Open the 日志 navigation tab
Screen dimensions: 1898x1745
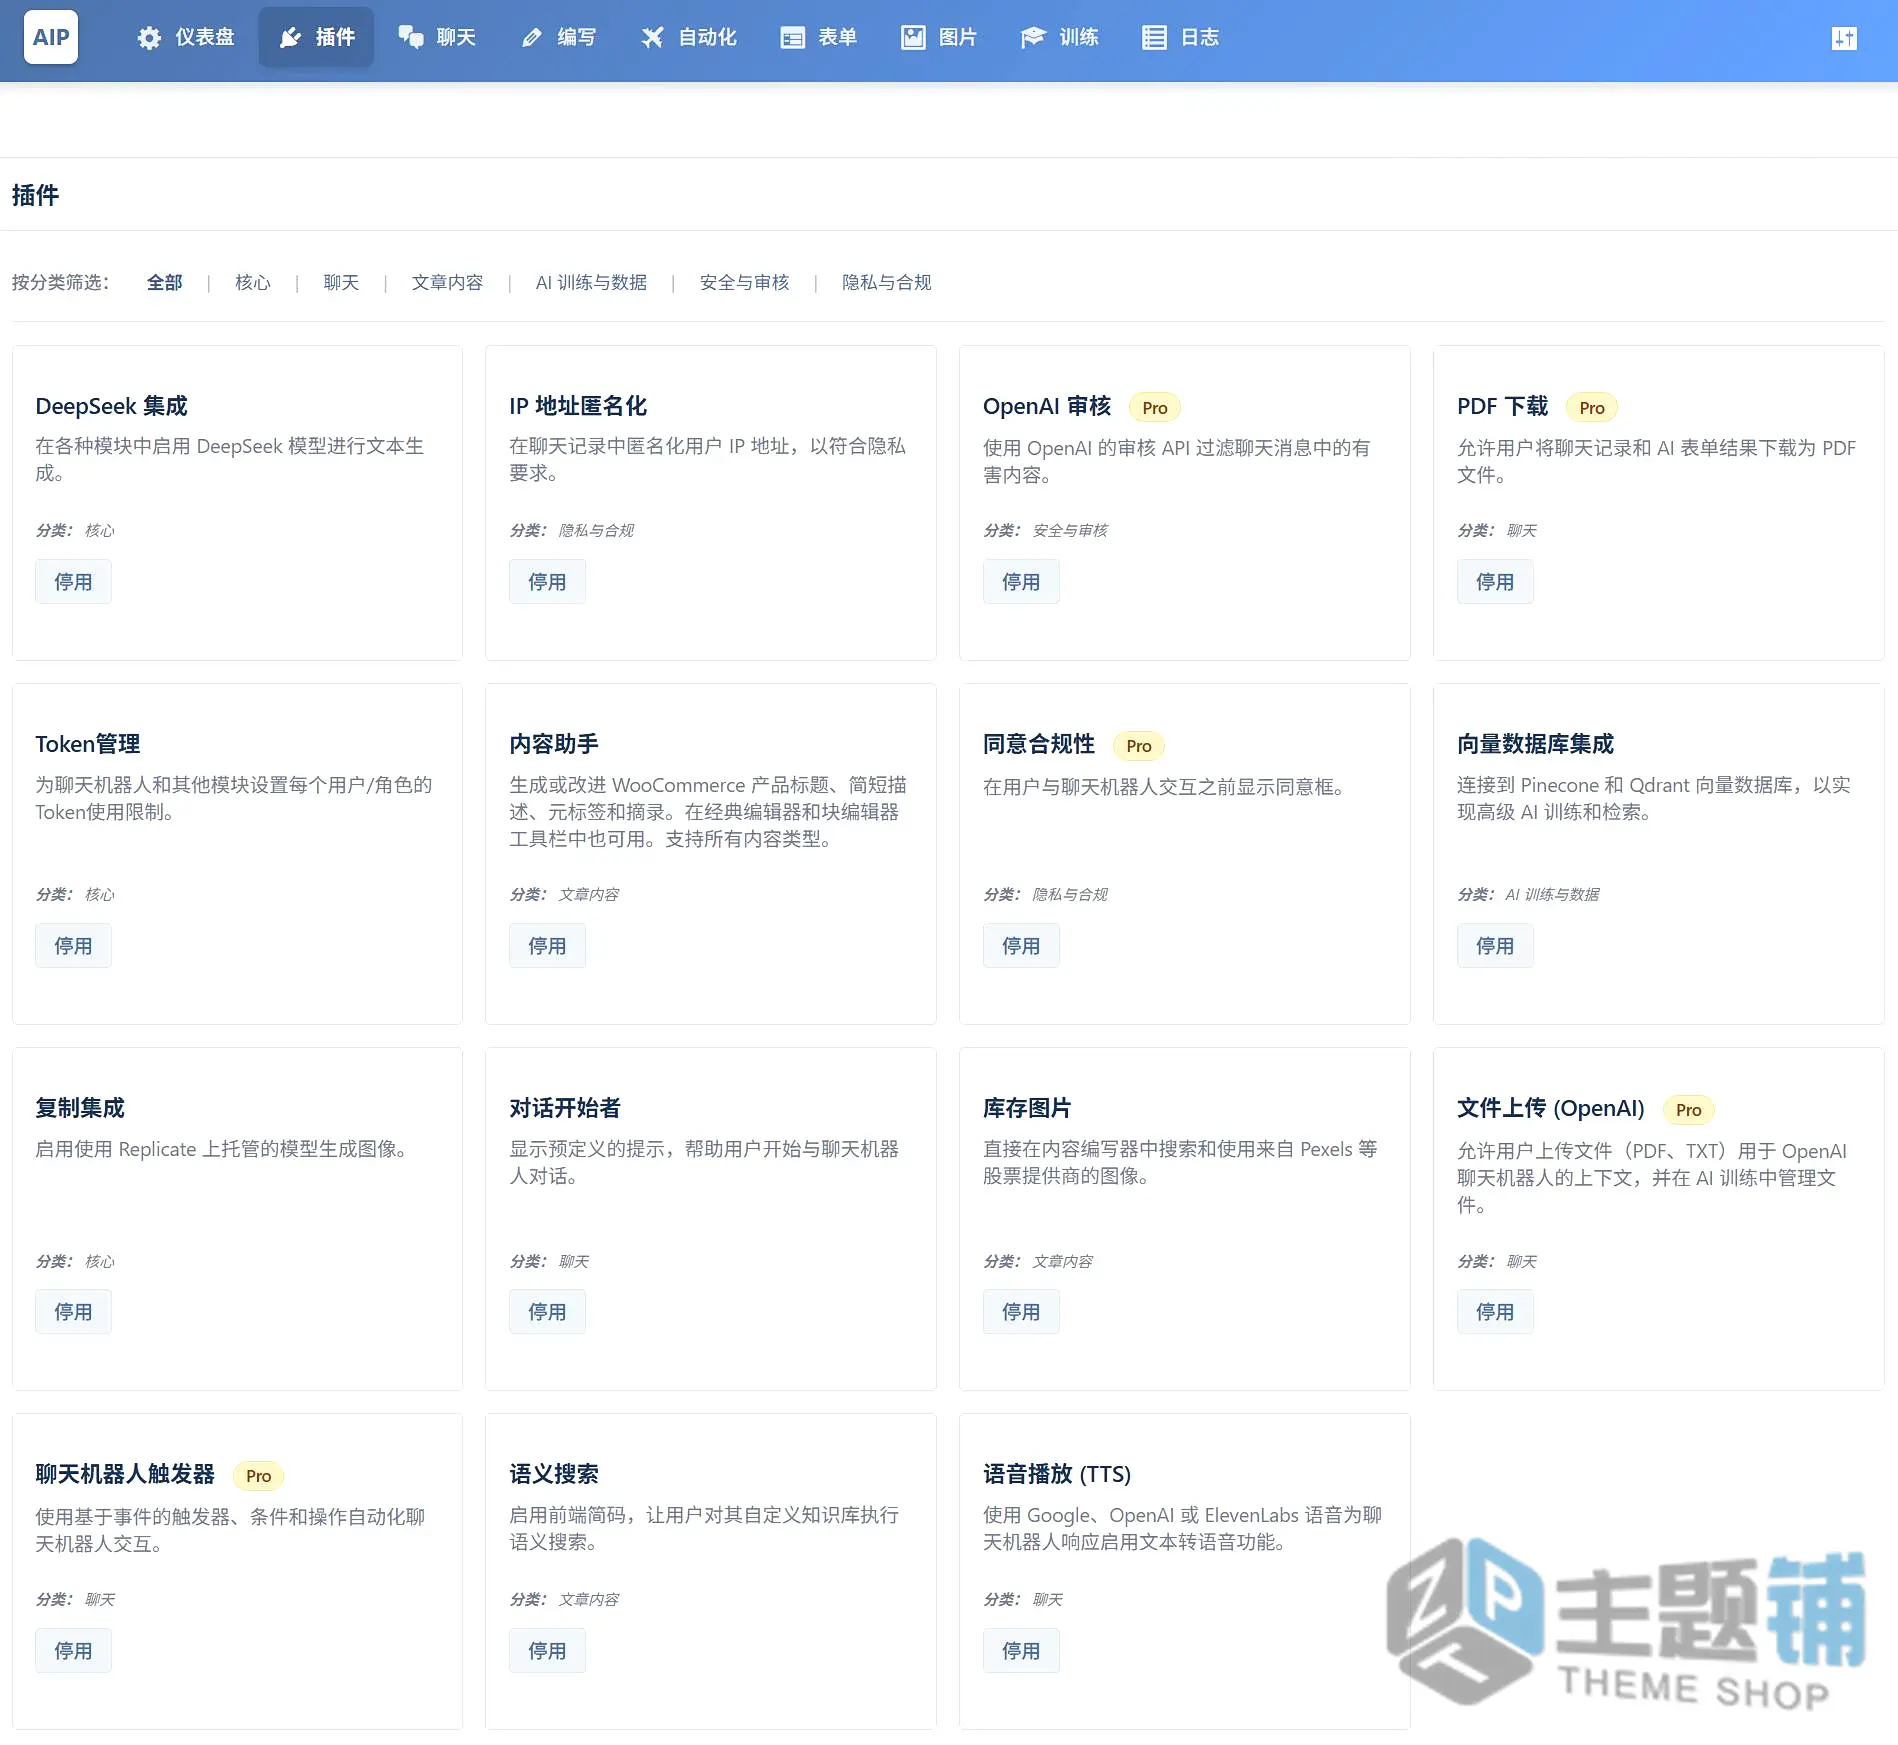pos(1181,38)
